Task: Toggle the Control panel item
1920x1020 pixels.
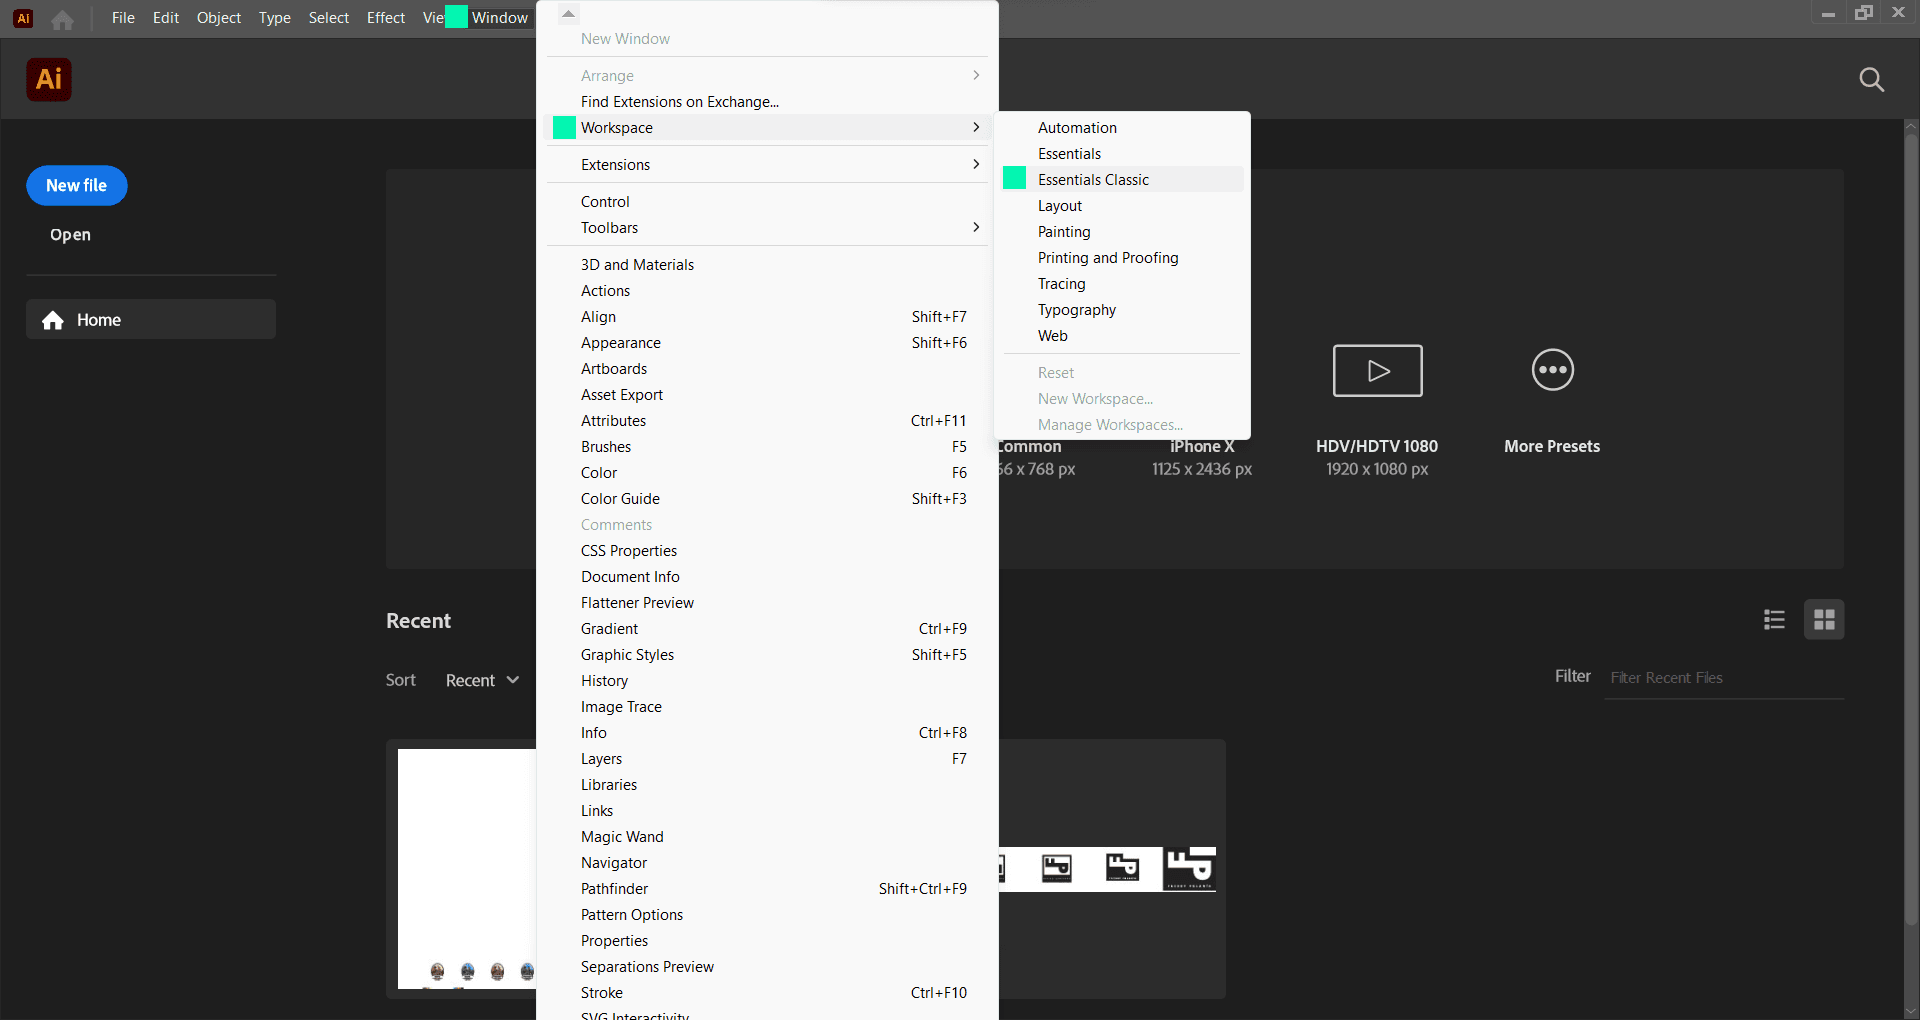Action: [x=768, y=201]
